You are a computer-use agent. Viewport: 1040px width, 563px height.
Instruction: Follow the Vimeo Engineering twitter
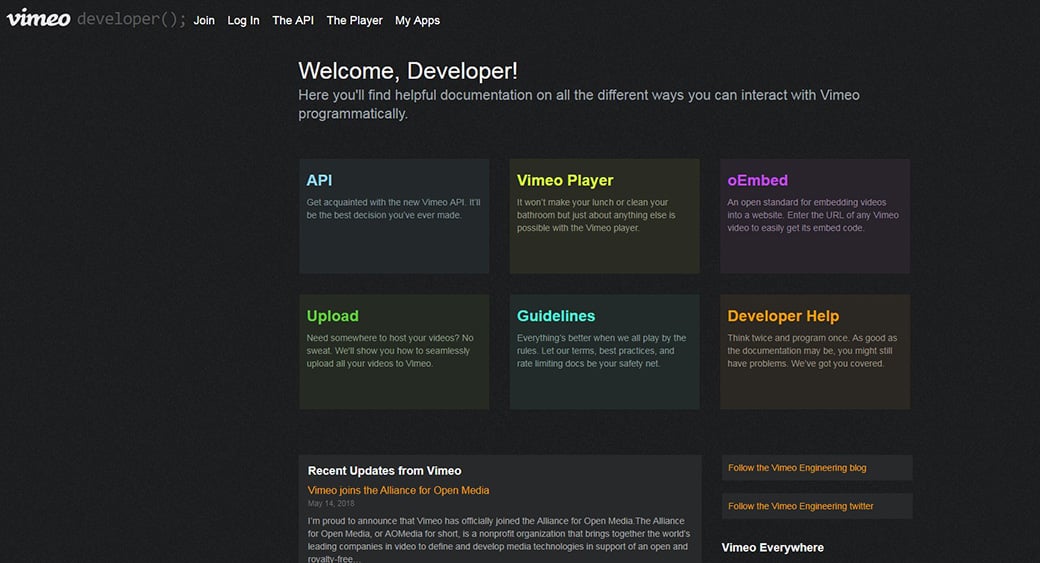point(800,506)
